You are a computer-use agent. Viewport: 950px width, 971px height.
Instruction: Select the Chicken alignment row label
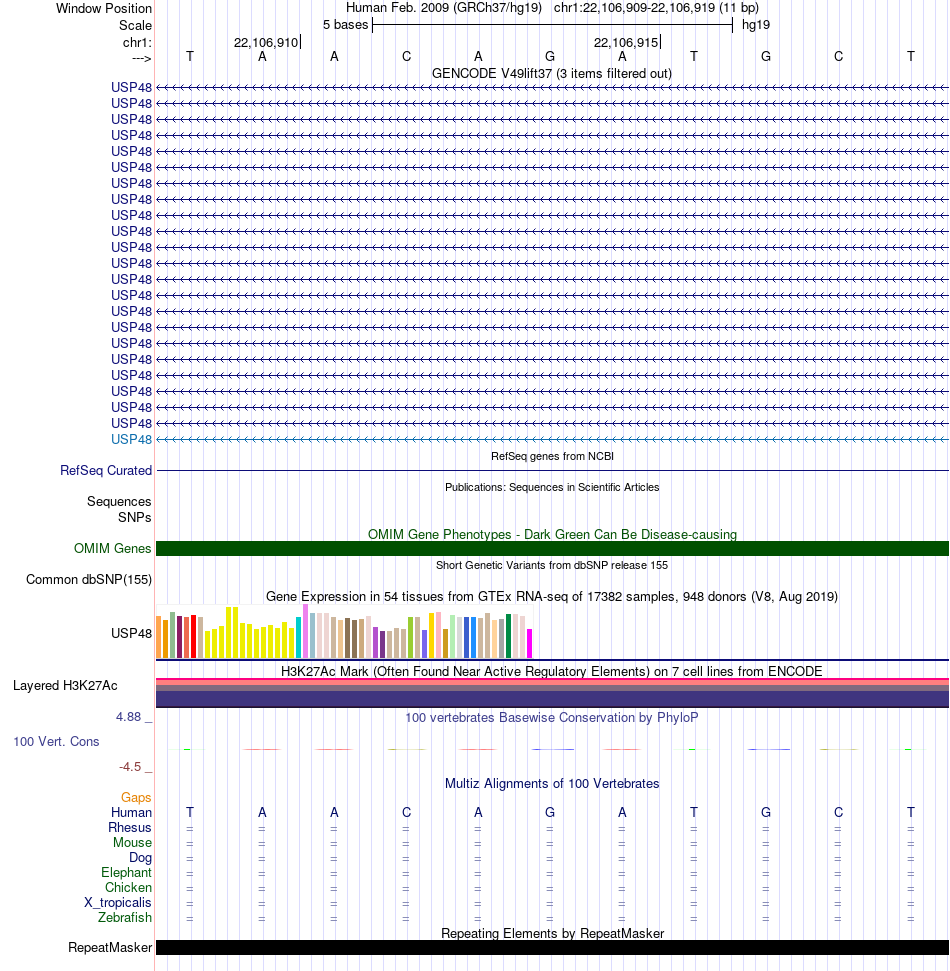[x=128, y=887]
